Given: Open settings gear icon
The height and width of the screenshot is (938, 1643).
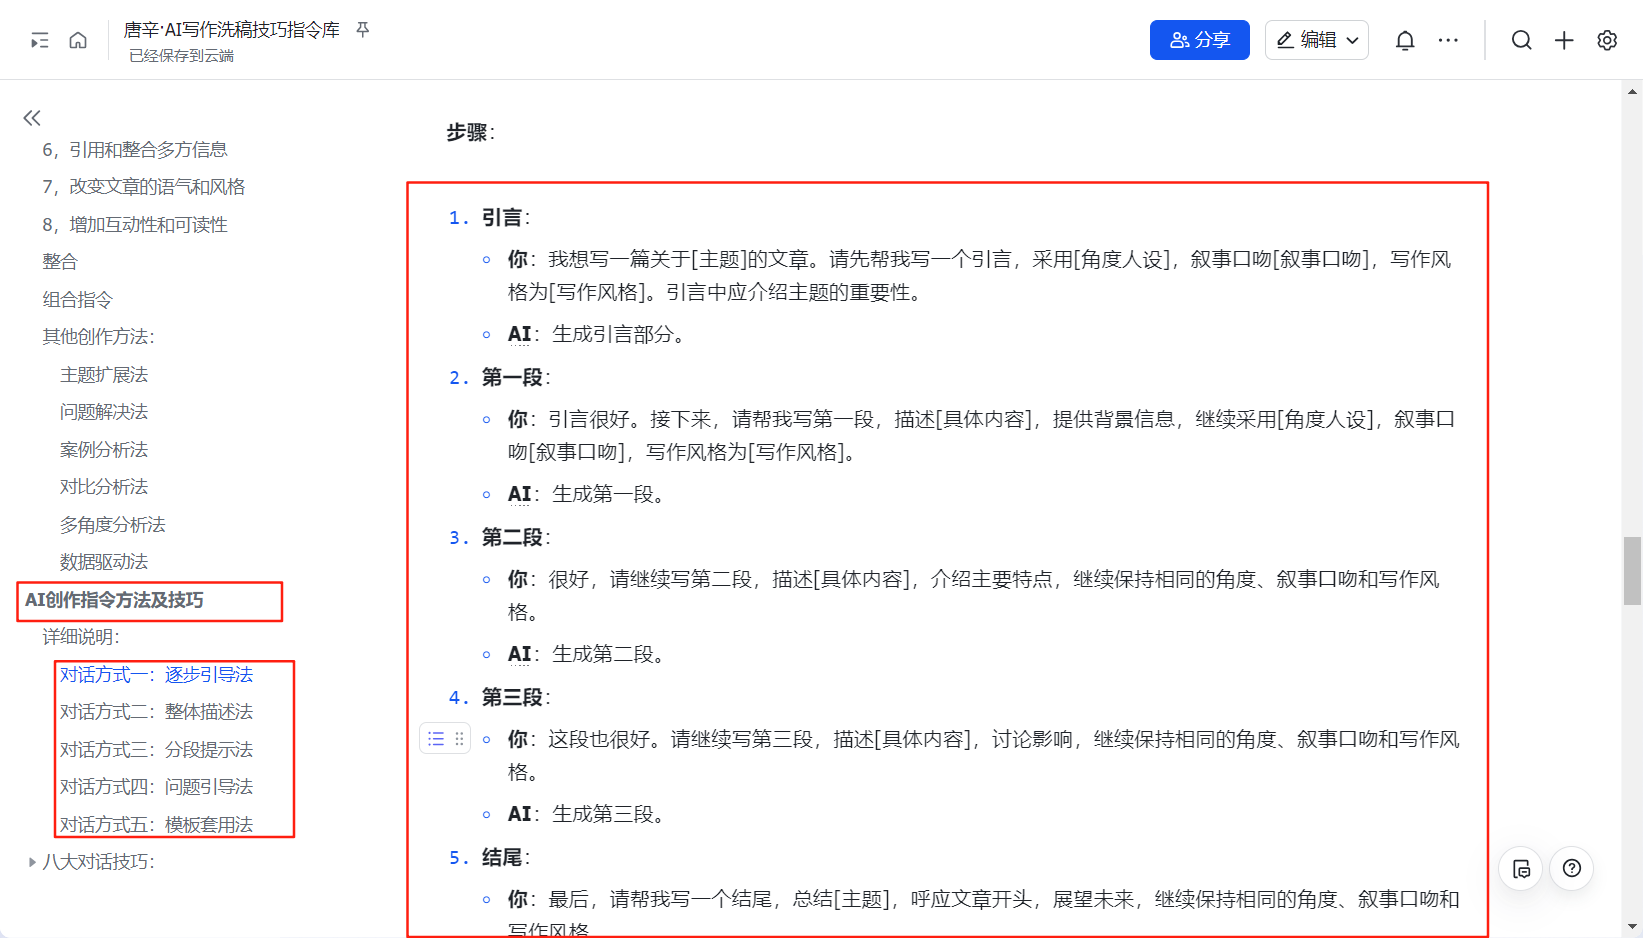Looking at the screenshot, I should click(x=1607, y=40).
